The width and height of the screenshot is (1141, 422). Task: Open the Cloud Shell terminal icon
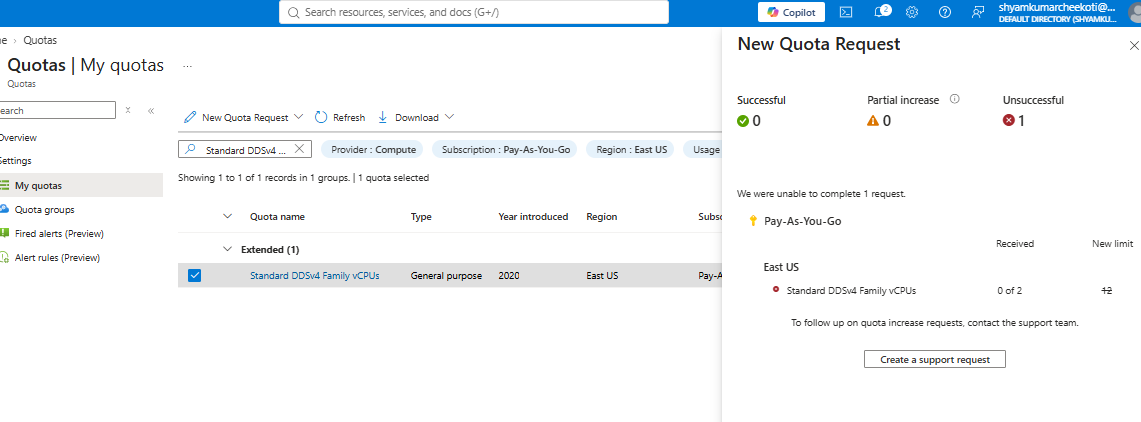click(846, 12)
